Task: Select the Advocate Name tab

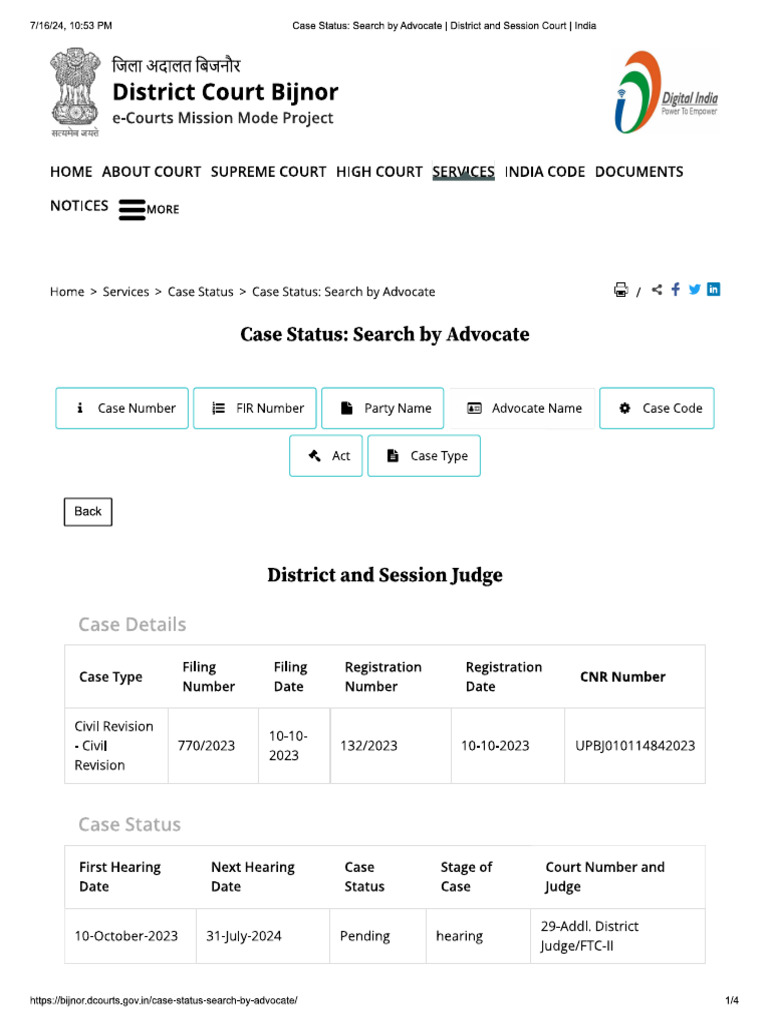Action: 522,408
